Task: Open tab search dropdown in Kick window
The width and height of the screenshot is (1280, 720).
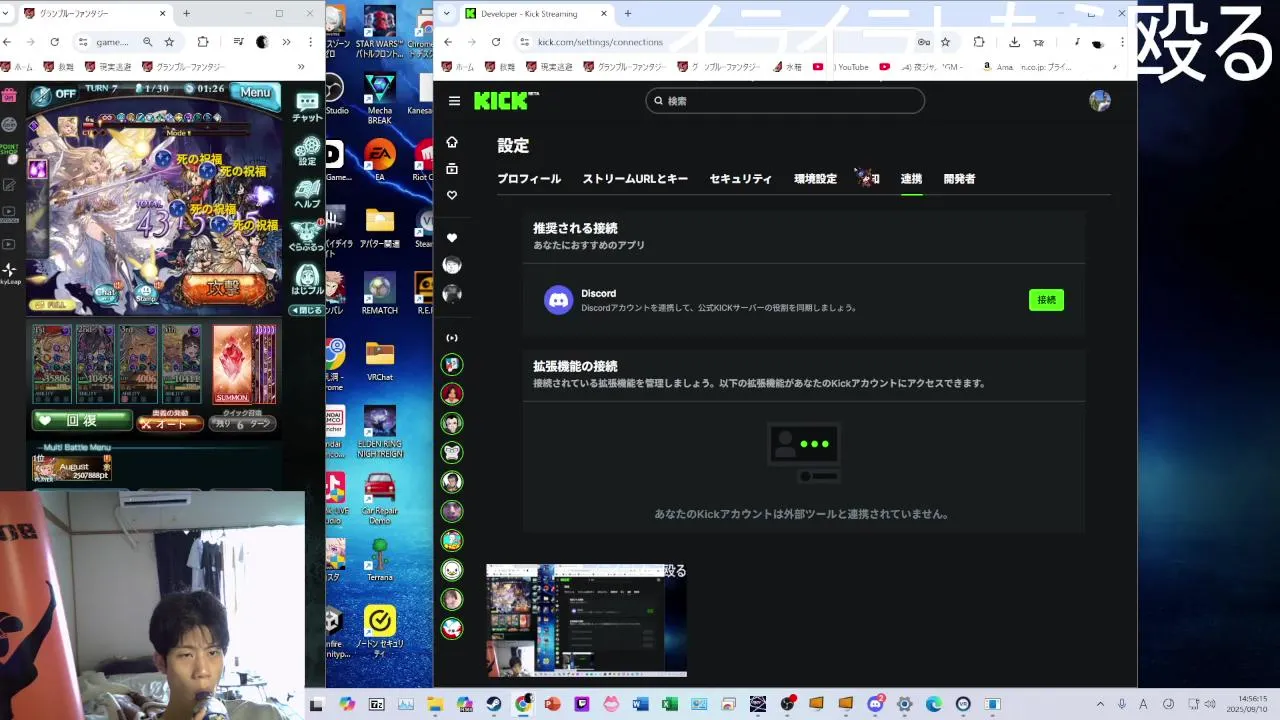Action: (x=447, y=14)
